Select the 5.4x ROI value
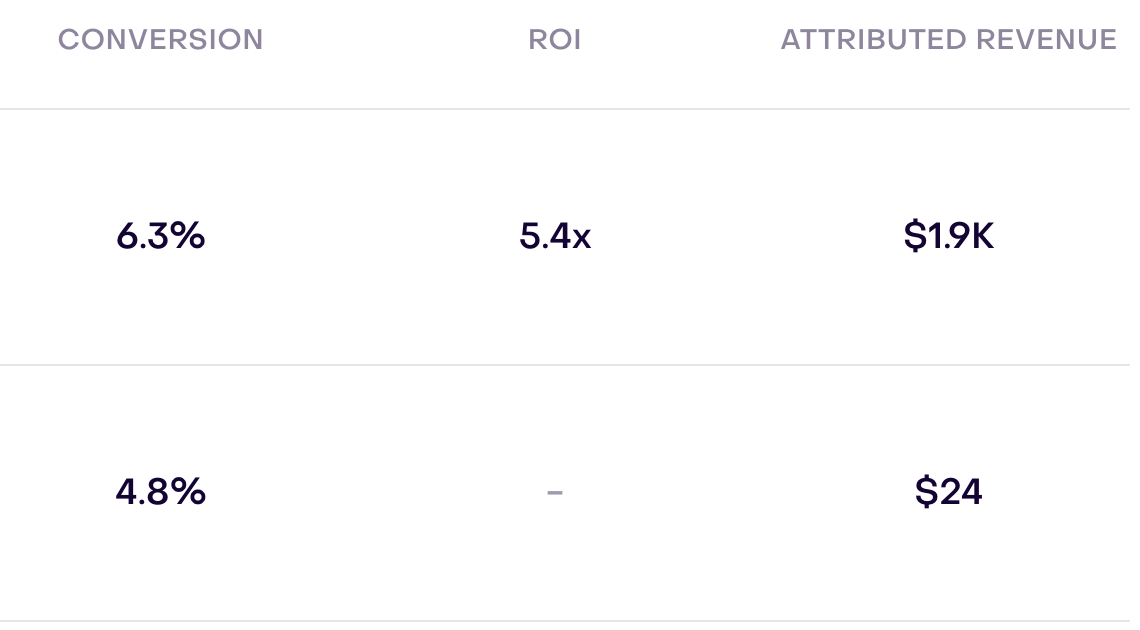This screenshot has height=630, width=1140. click(x=555, y=236)
